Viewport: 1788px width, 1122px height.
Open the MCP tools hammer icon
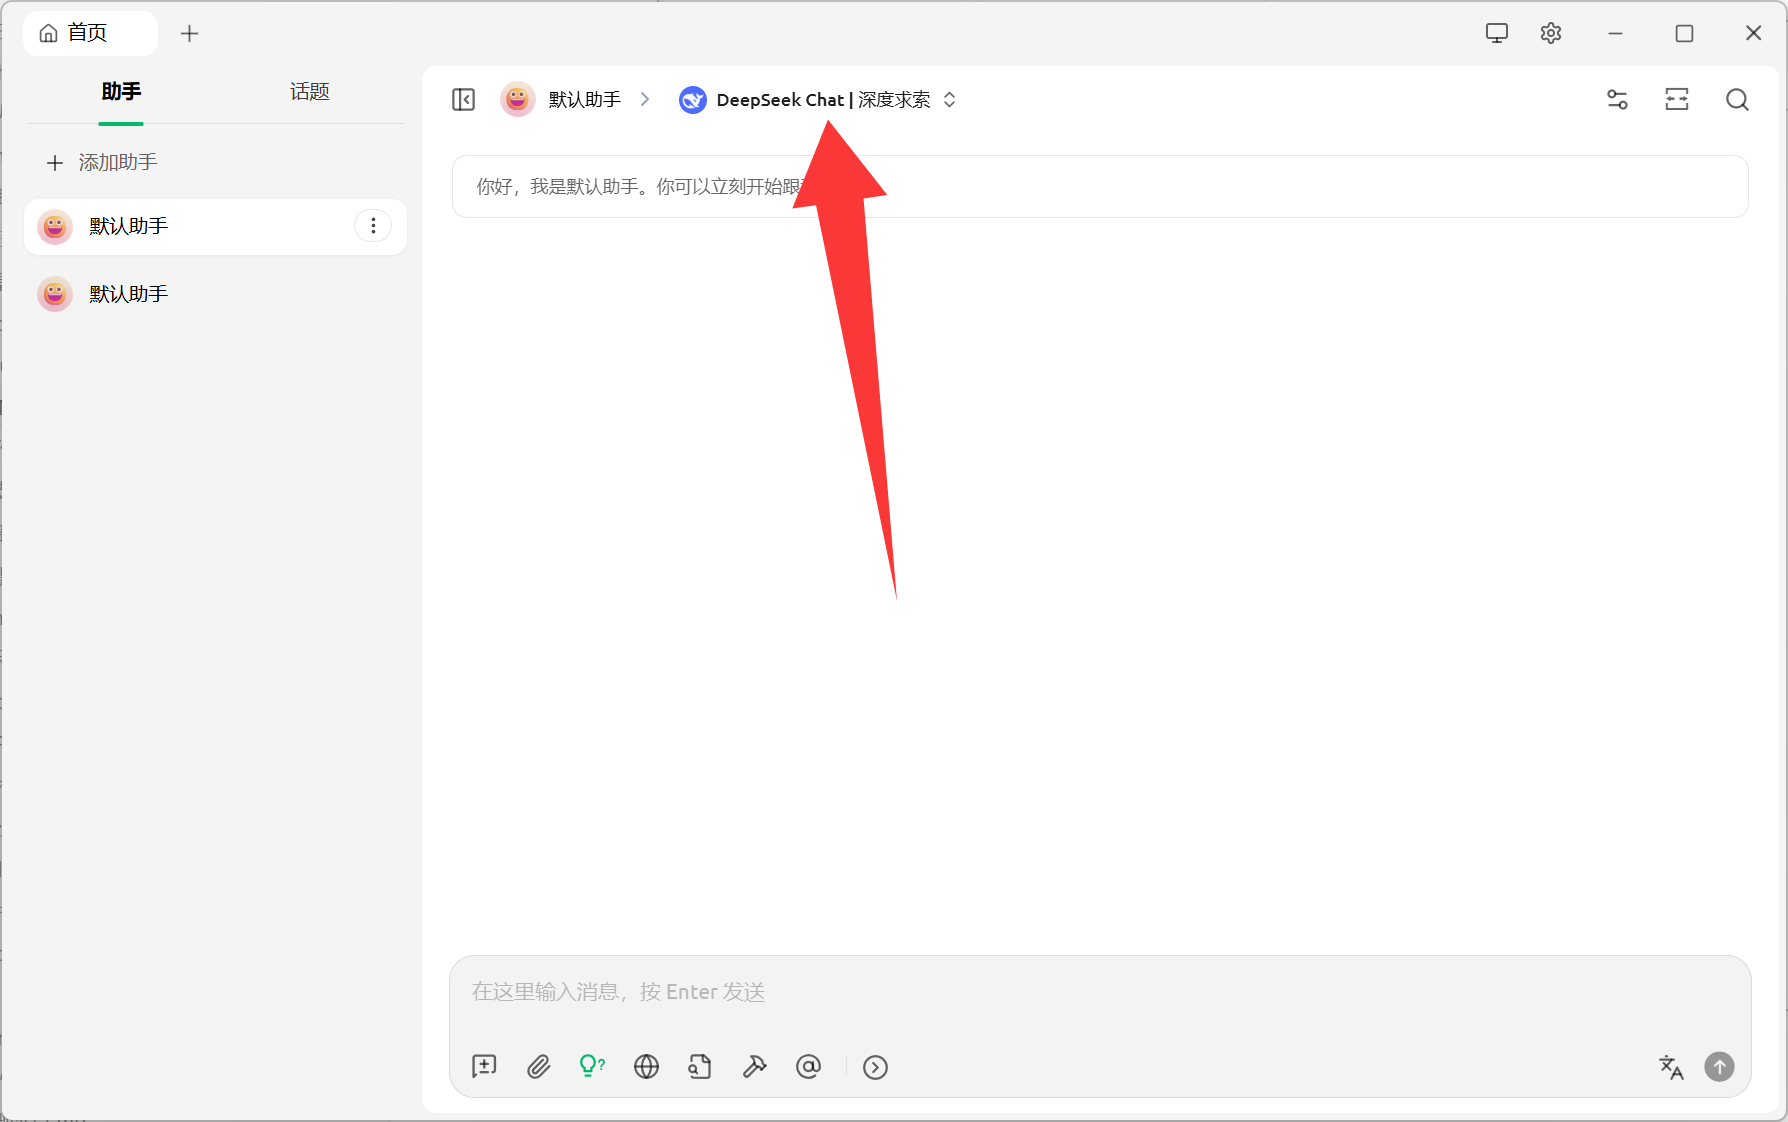click(x=754, y=1067)
